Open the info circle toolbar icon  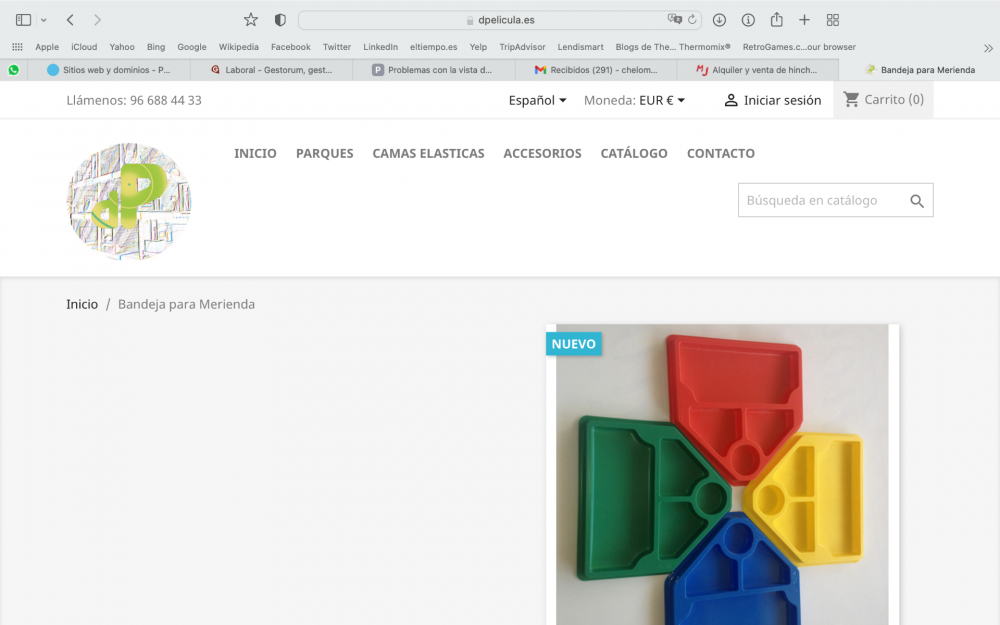[748, 20]
